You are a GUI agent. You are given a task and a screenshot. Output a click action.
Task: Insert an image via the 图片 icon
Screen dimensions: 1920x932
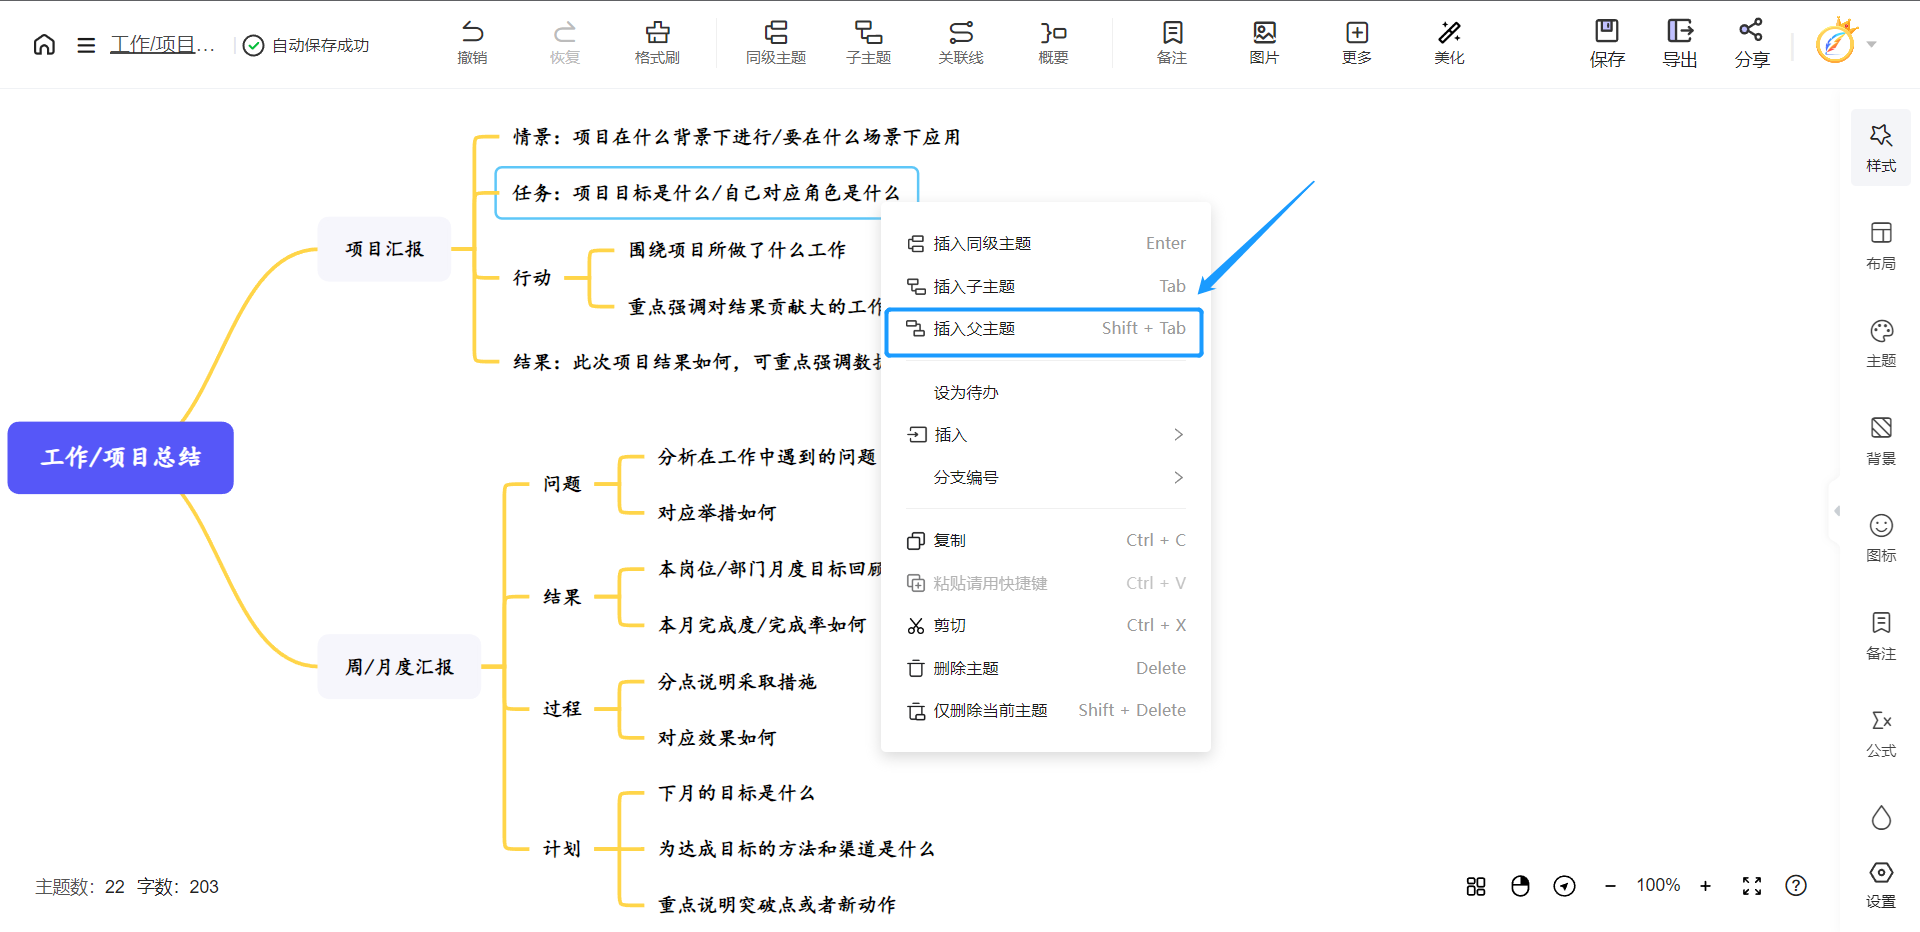1264,42
